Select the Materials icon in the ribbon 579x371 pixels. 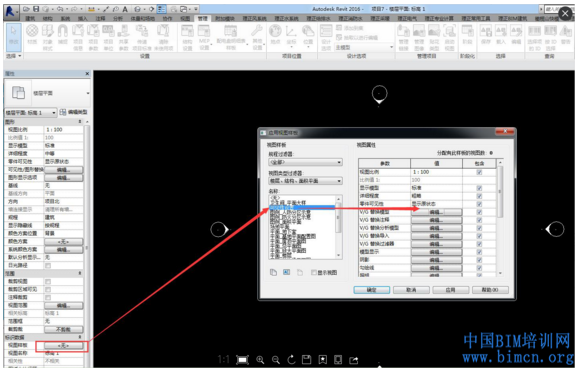(32, 34)
